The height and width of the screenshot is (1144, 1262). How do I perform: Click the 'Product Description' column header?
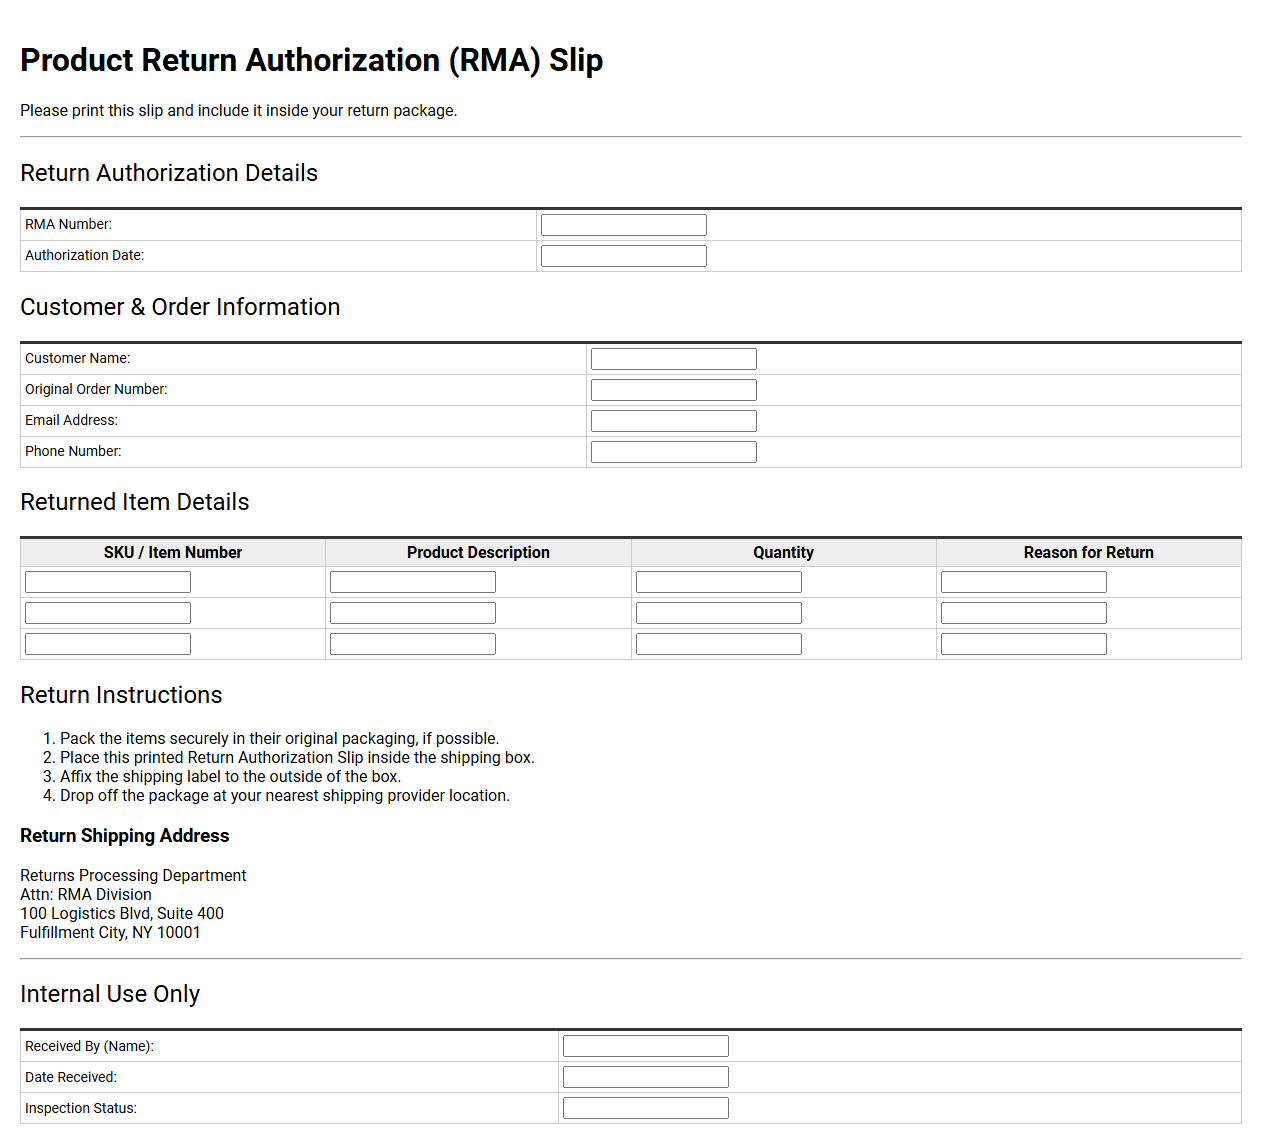[478, 553]
